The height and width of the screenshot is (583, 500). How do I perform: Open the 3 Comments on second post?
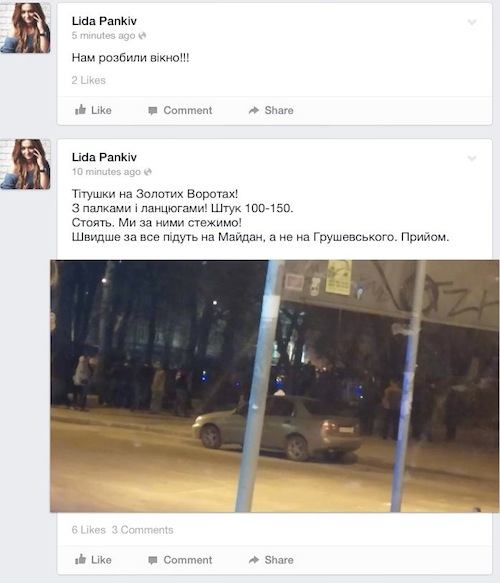pos(143,530)
